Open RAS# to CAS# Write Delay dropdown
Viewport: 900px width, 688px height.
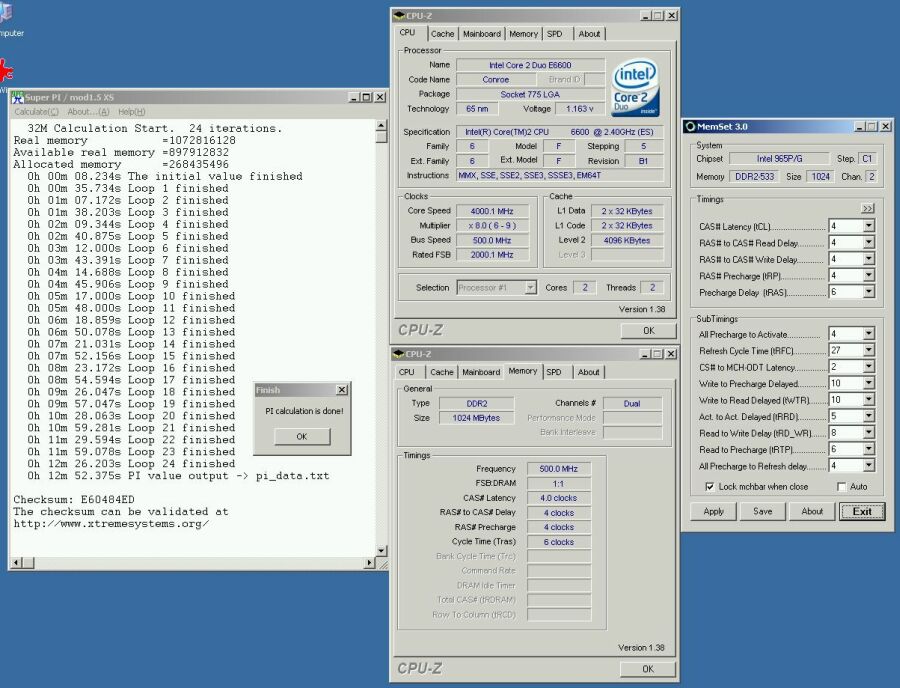[x=868, y=259]
